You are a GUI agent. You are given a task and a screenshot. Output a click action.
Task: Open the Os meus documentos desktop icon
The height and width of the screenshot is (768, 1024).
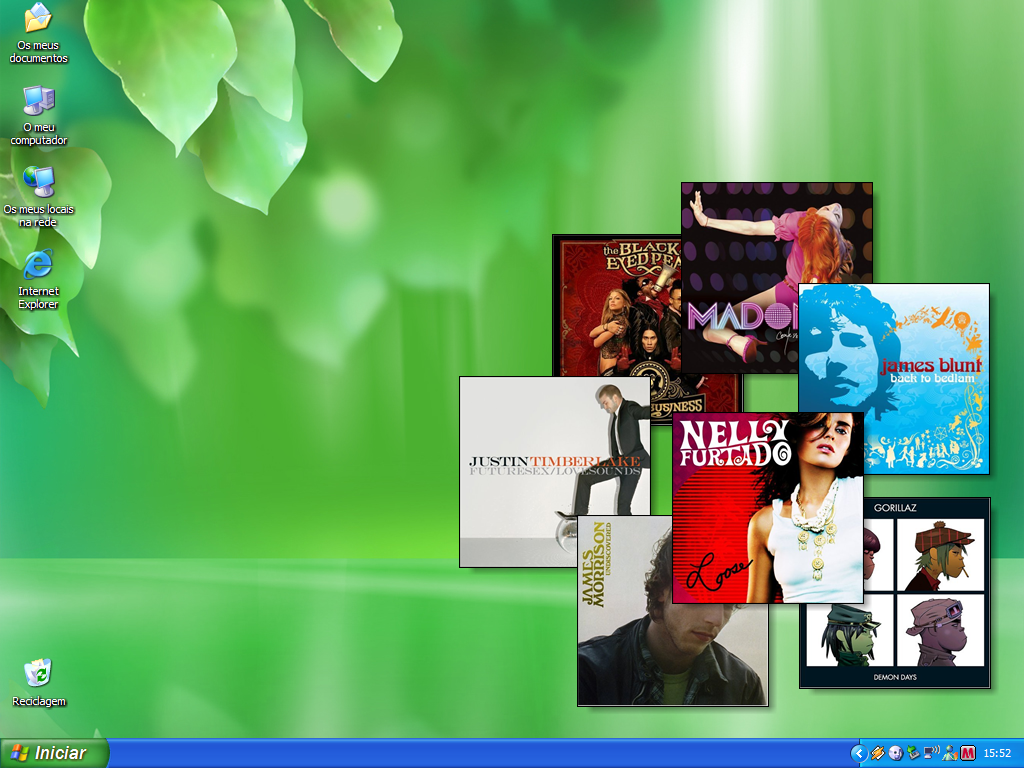(x=38, y=33)
